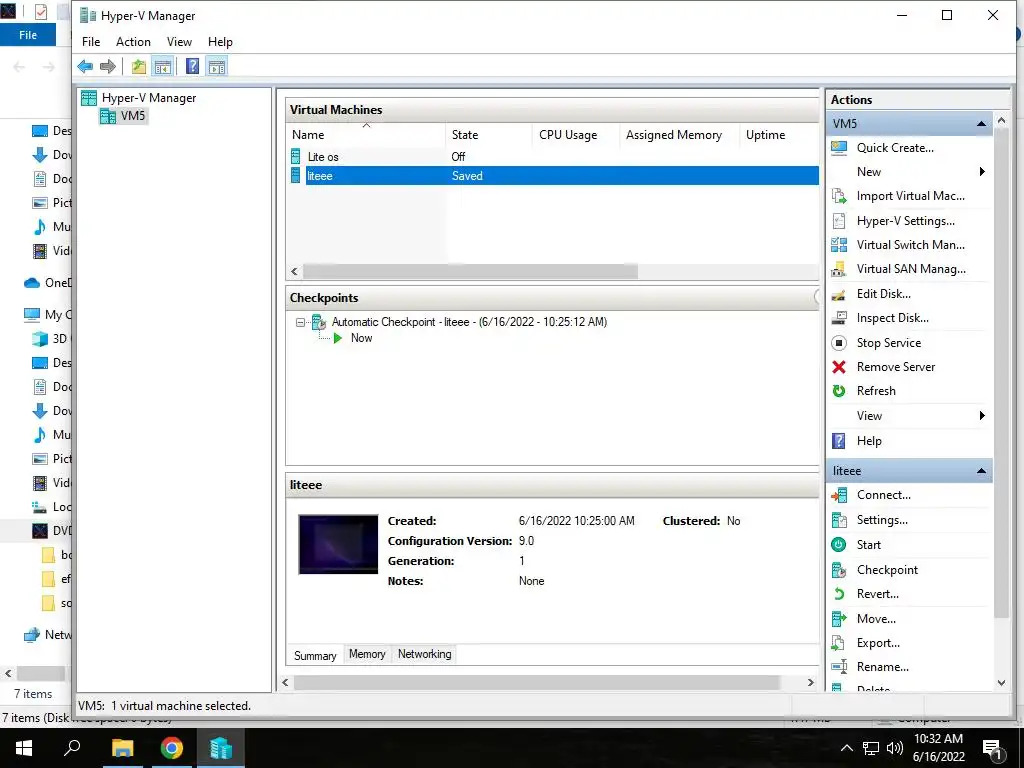
Task: Click the Virtual Switch Manager icon
Action: click(839, 245)
